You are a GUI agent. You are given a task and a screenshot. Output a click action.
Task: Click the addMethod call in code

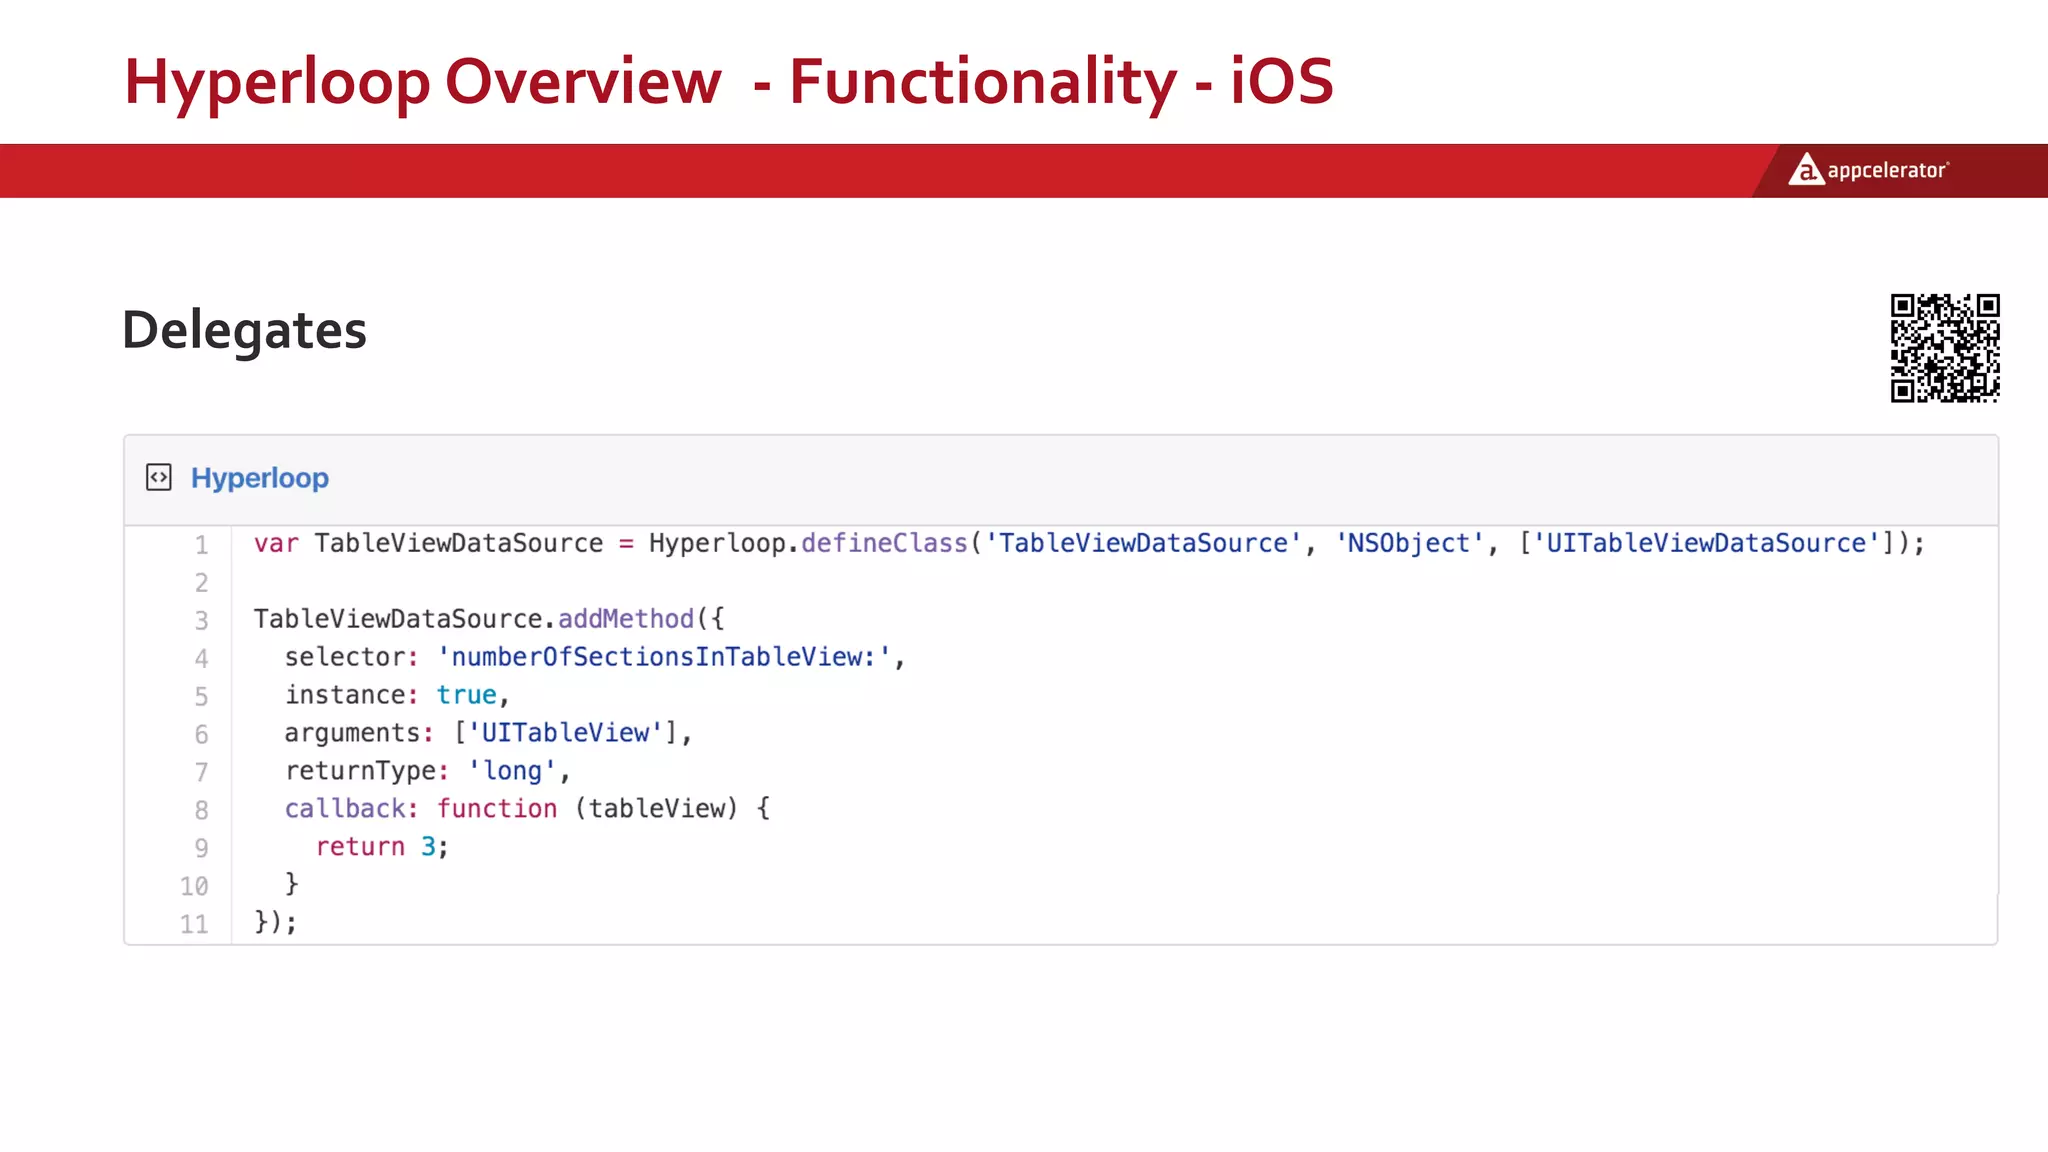point(625,619)
